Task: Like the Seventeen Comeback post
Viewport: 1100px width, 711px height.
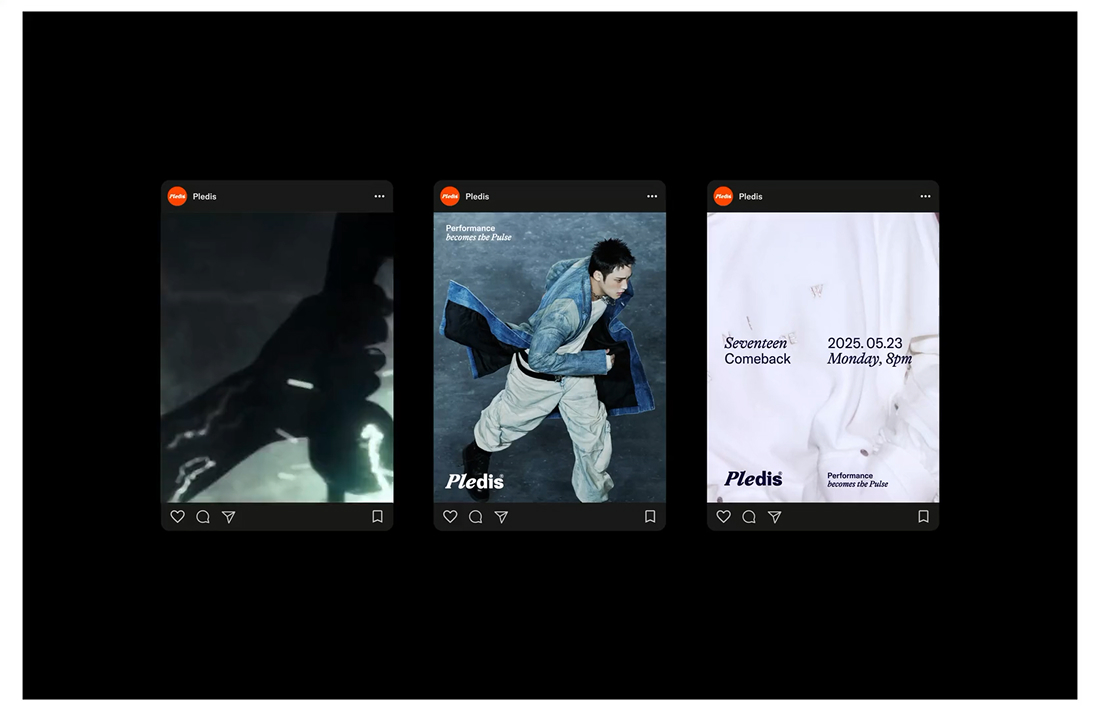Action: [x=724, y=517]
